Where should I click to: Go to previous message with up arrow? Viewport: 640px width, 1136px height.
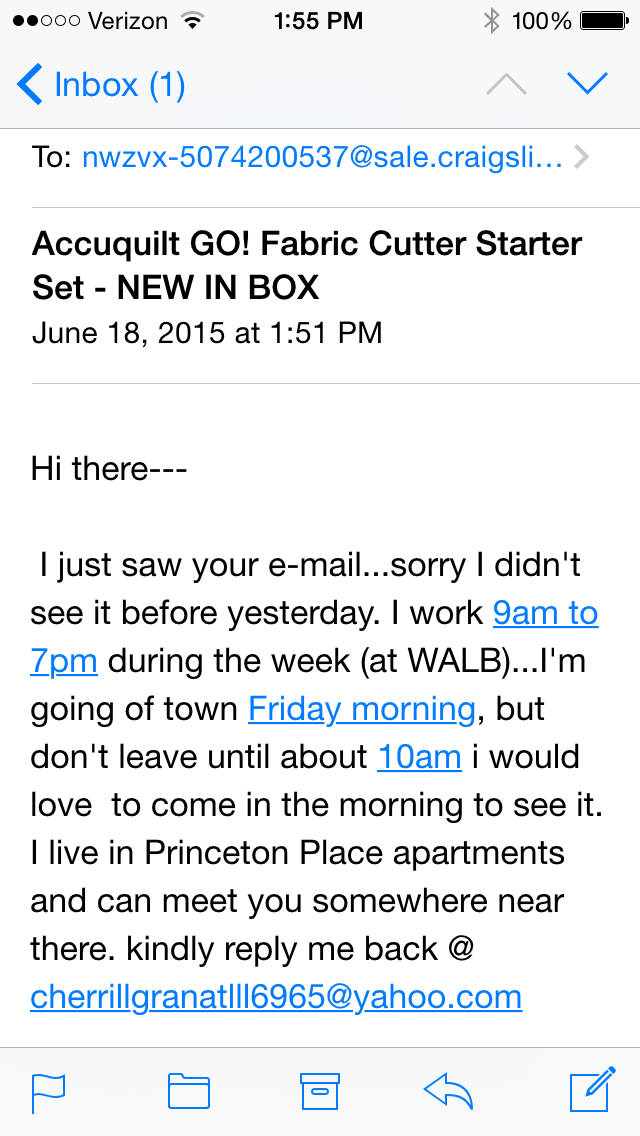coord(506,85)
